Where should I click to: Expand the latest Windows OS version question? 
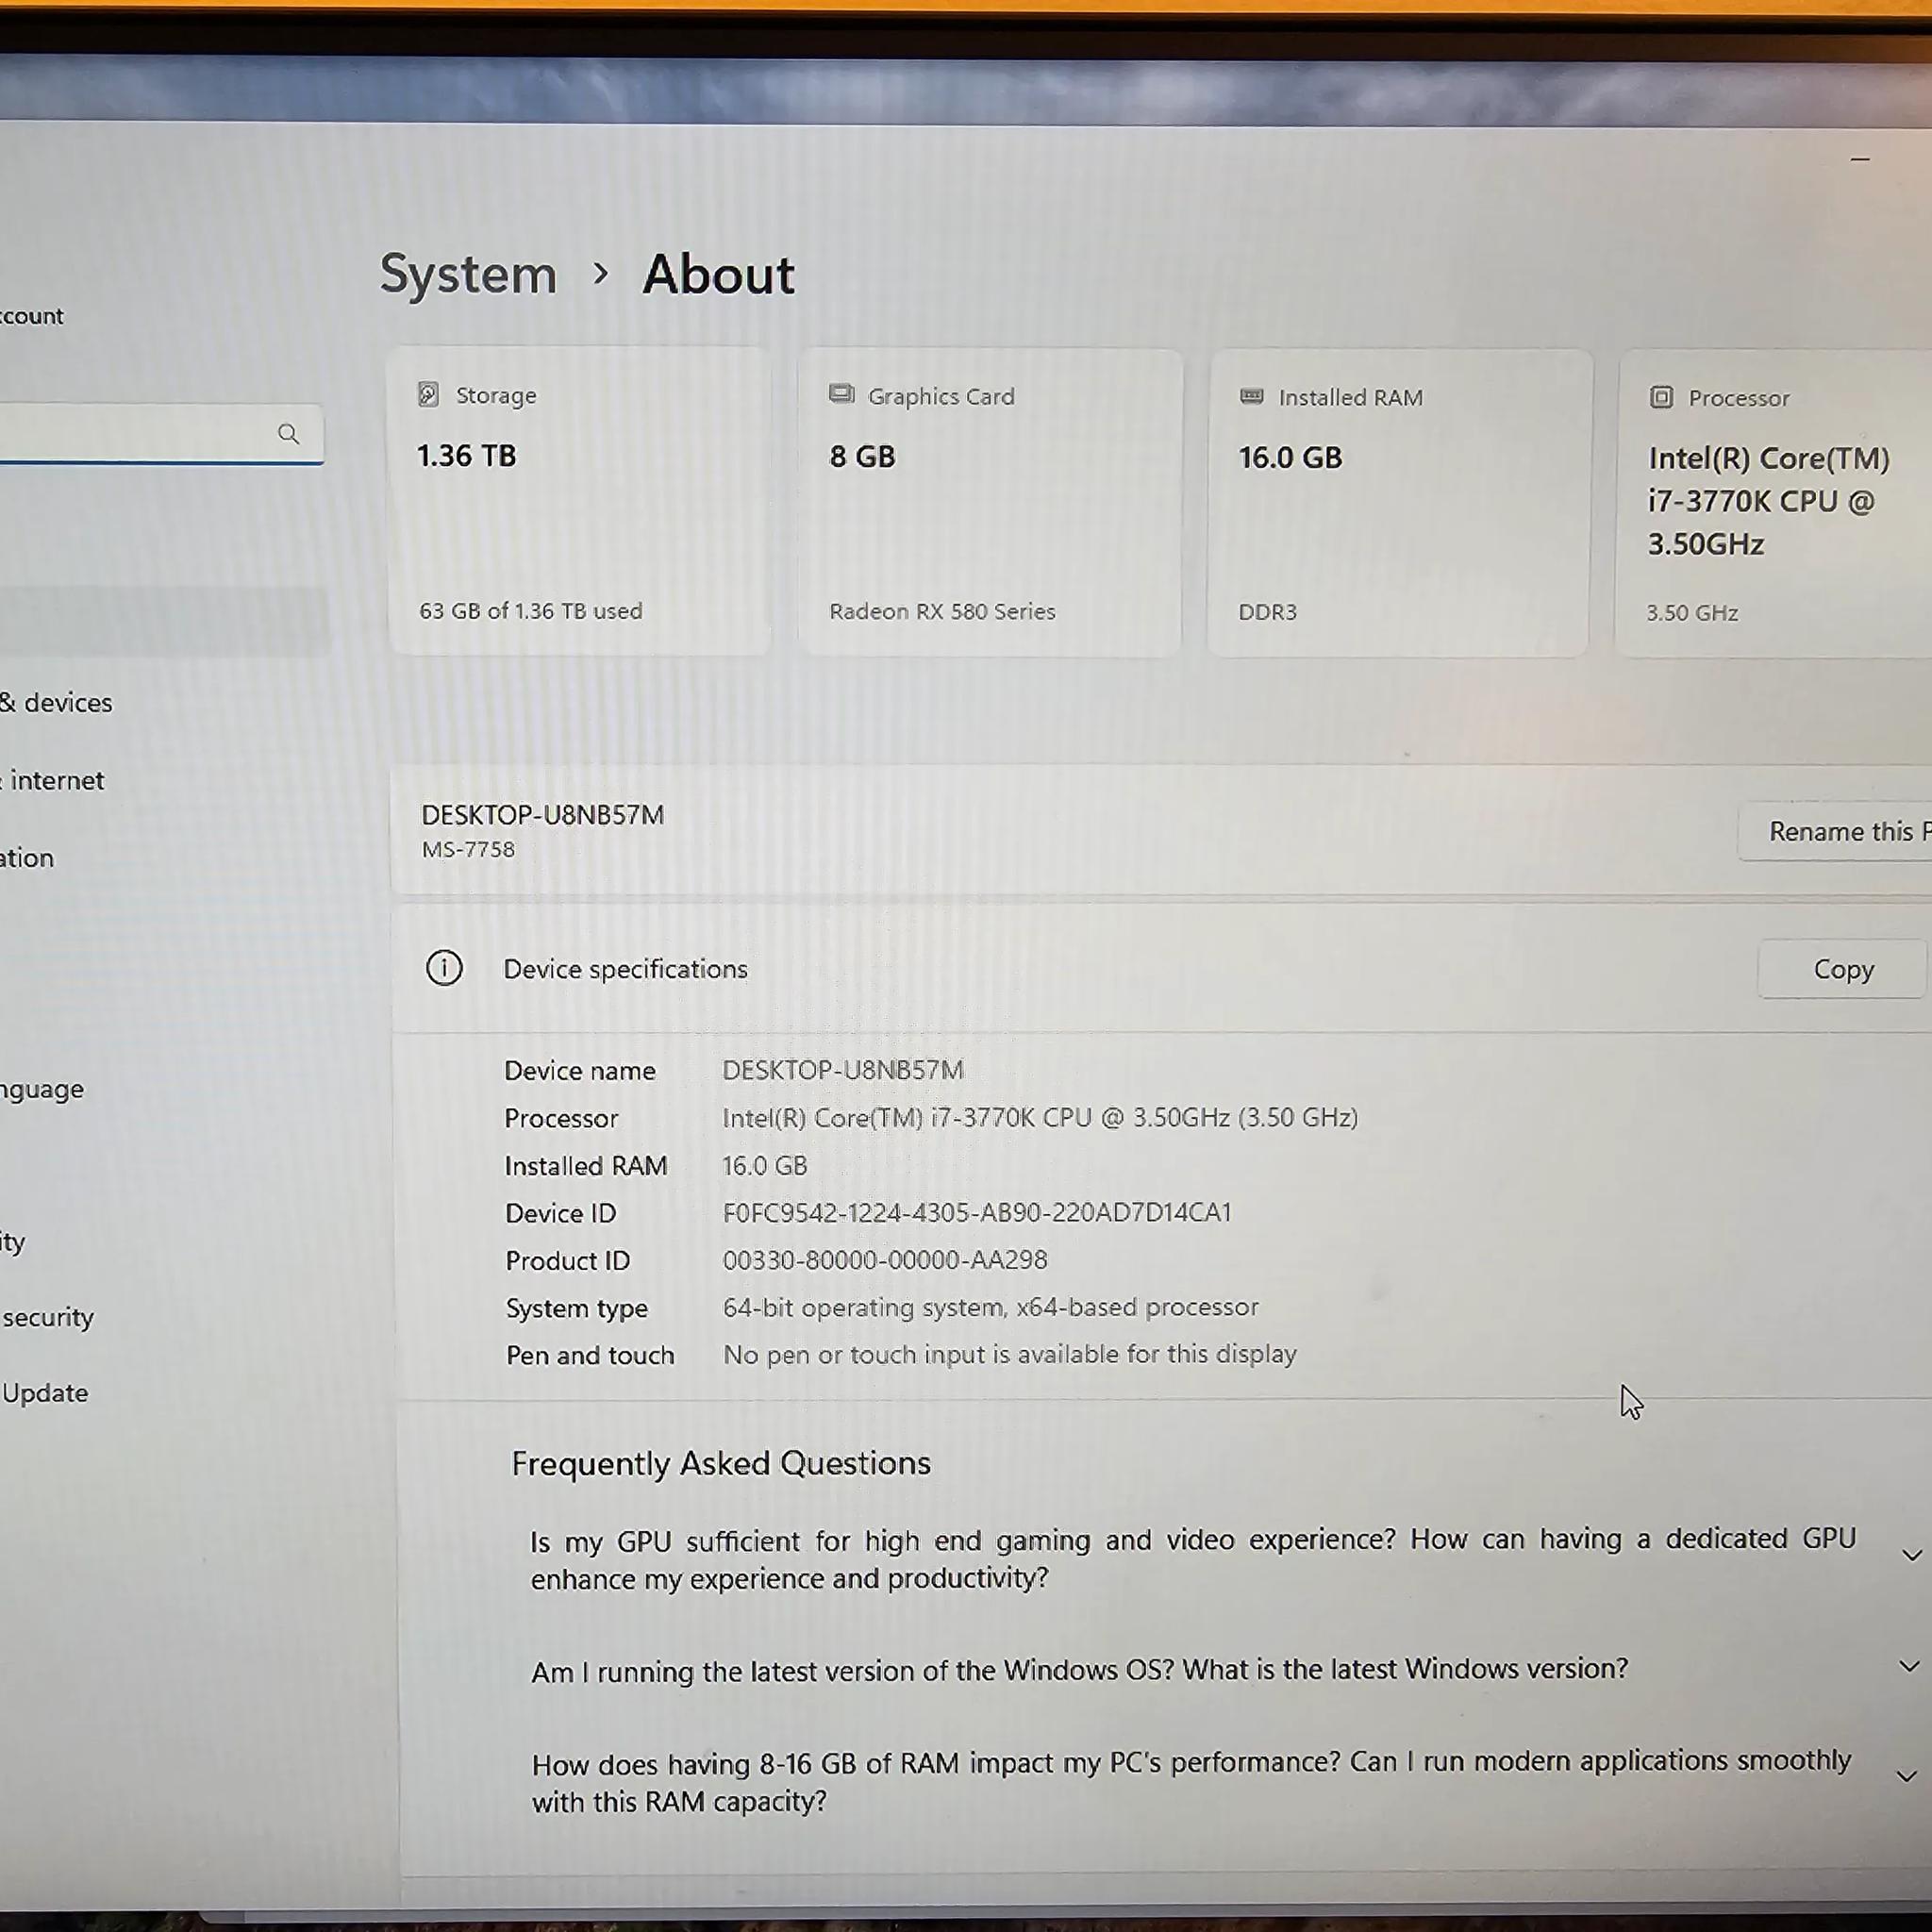pyautogui.click(x=1909, y=1666)
